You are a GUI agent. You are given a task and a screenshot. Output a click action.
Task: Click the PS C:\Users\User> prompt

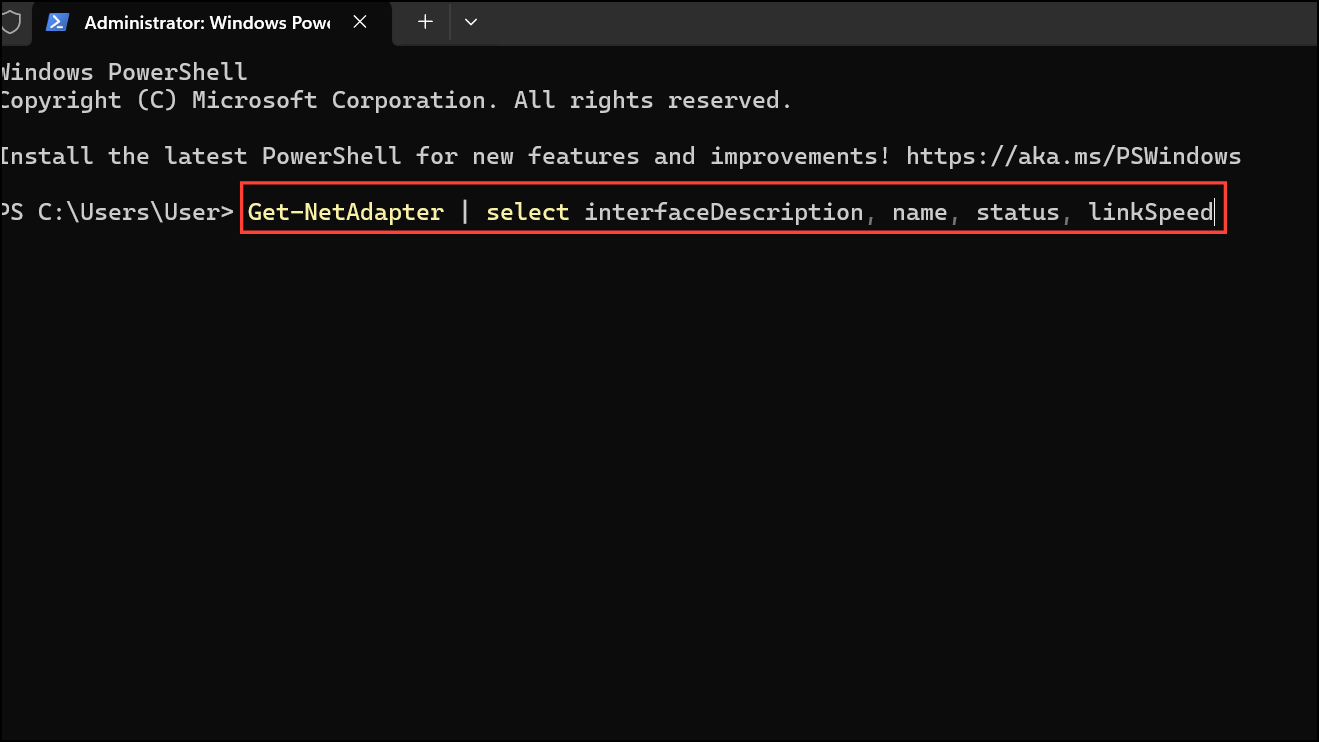(117, 212)
